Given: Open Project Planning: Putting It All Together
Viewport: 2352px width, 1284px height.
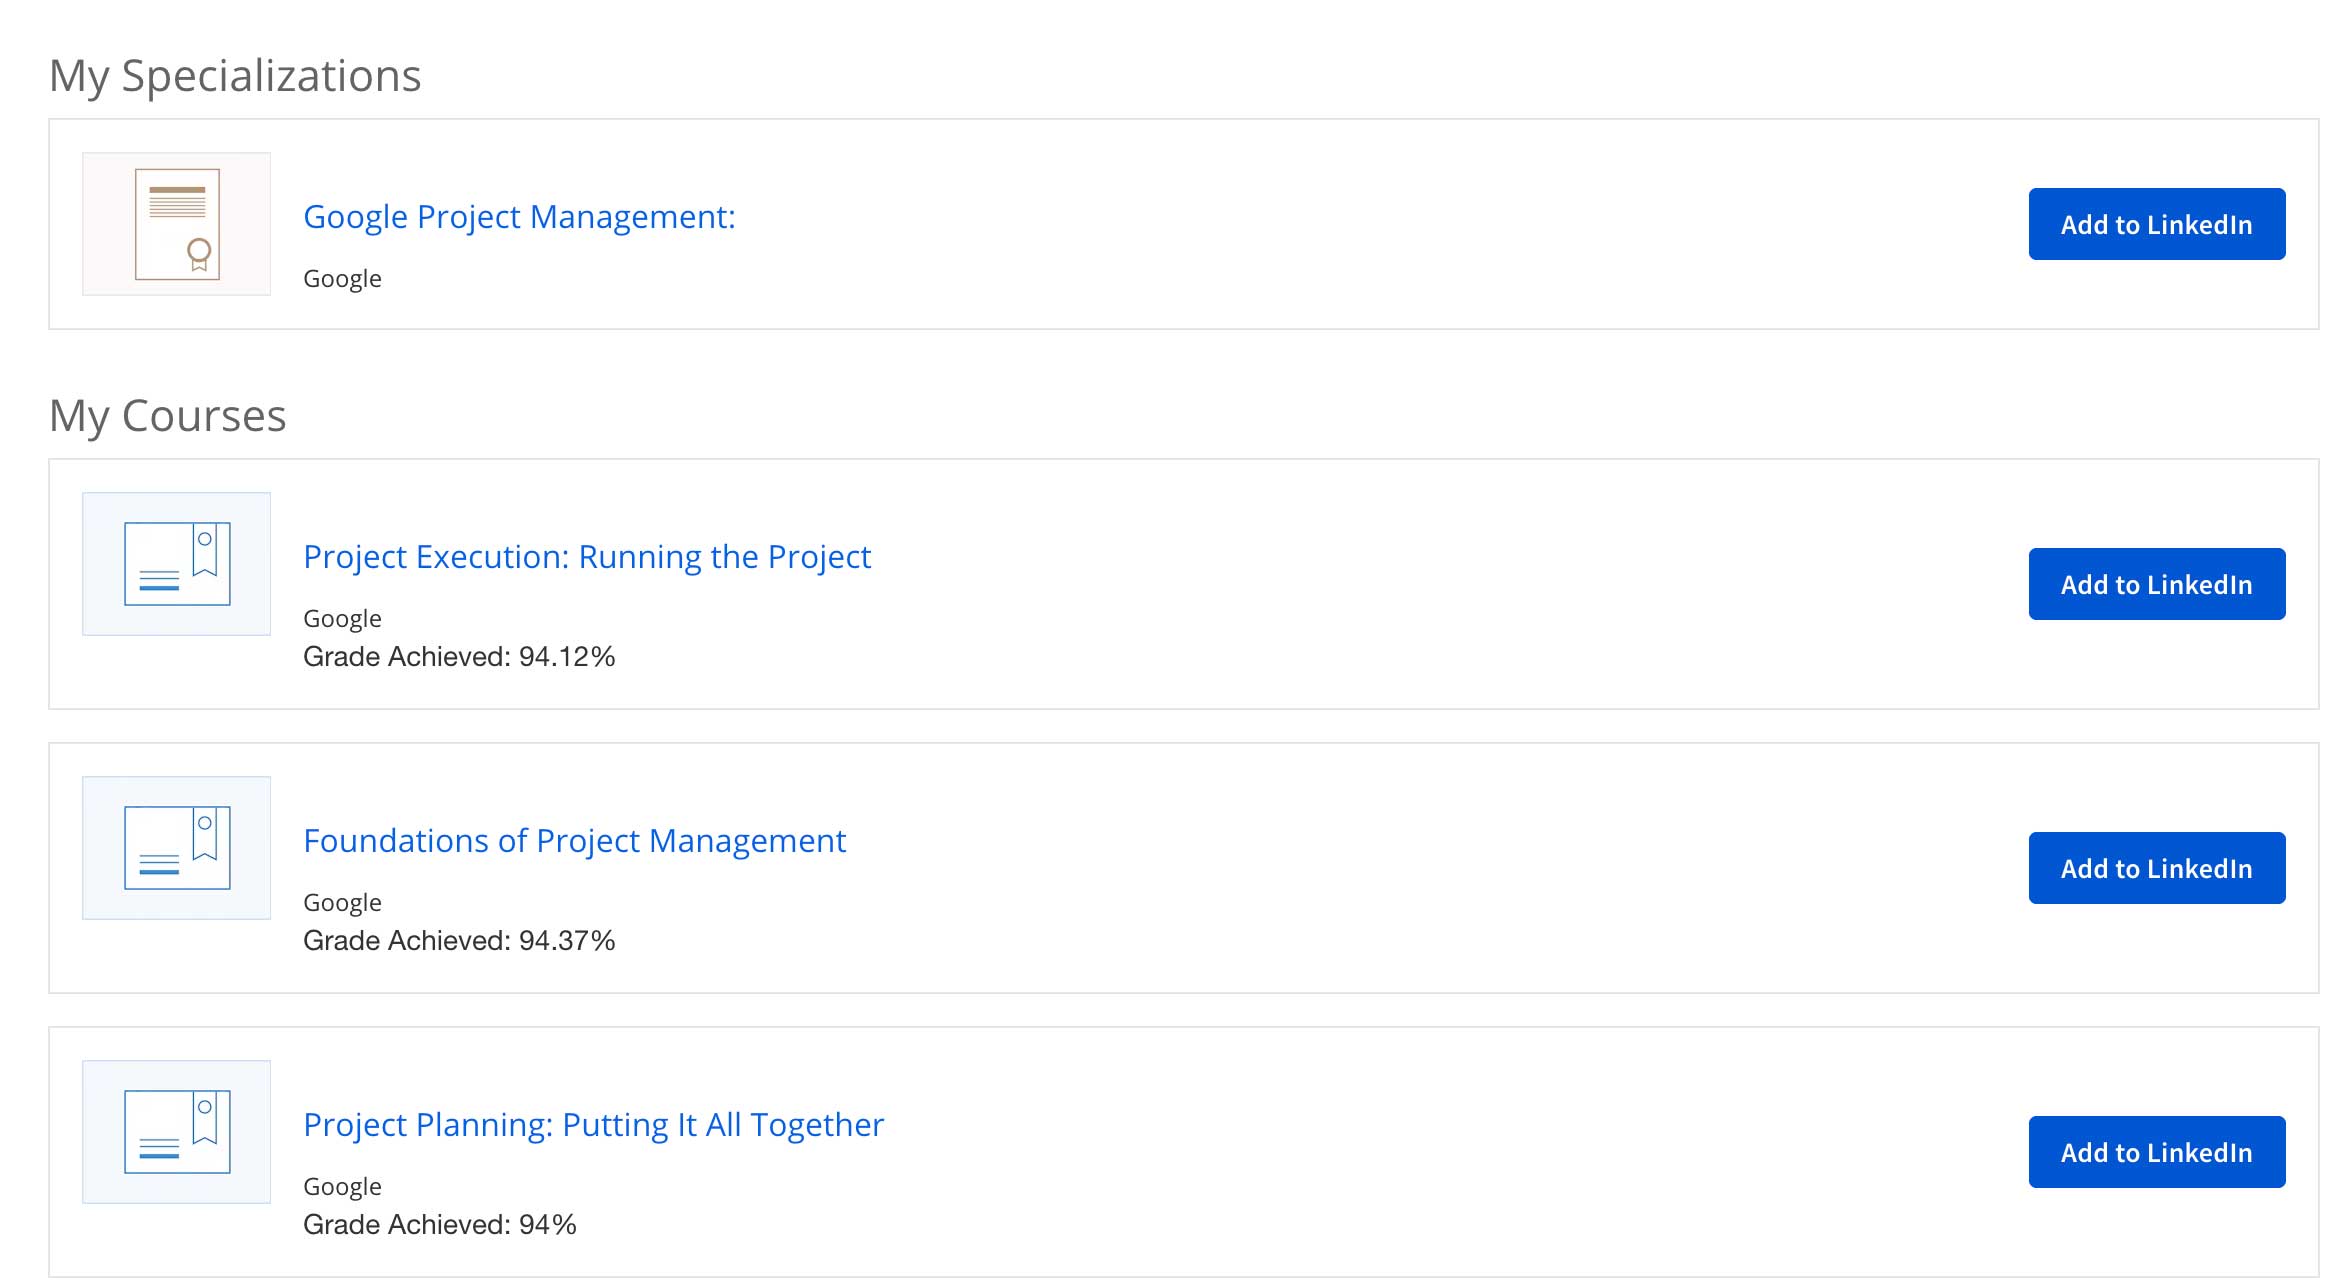Looking at the screenshot, I should point(593,1125).
